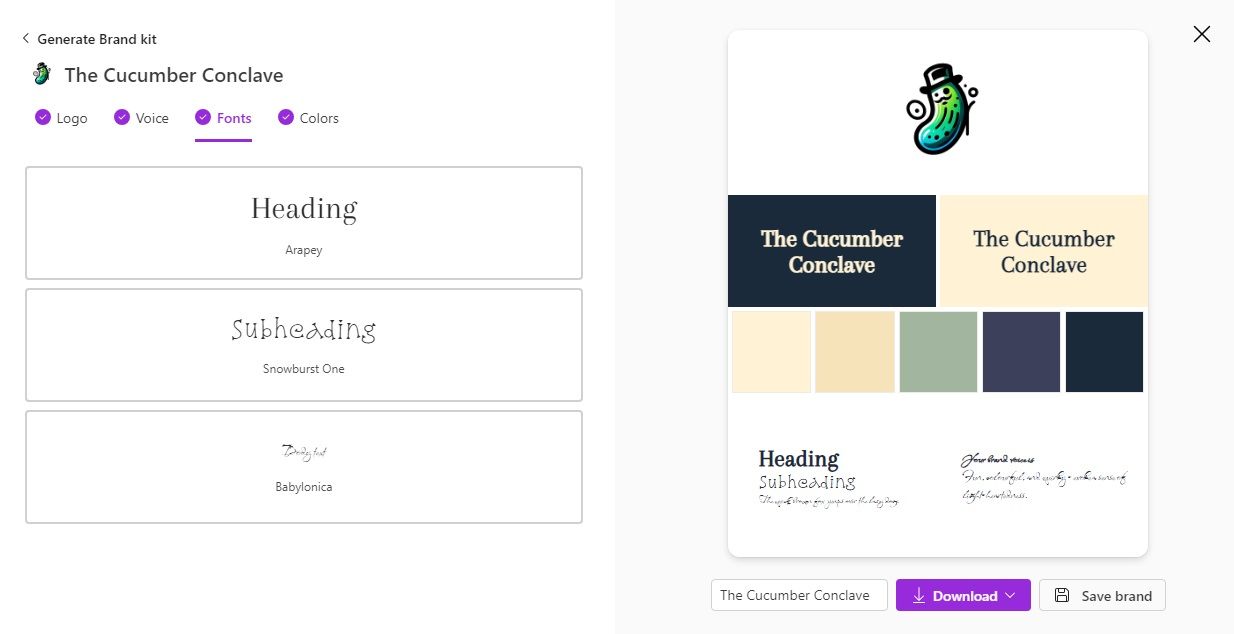Click the back arrow beside Generate Brand kit

click(x=25, y=39)
